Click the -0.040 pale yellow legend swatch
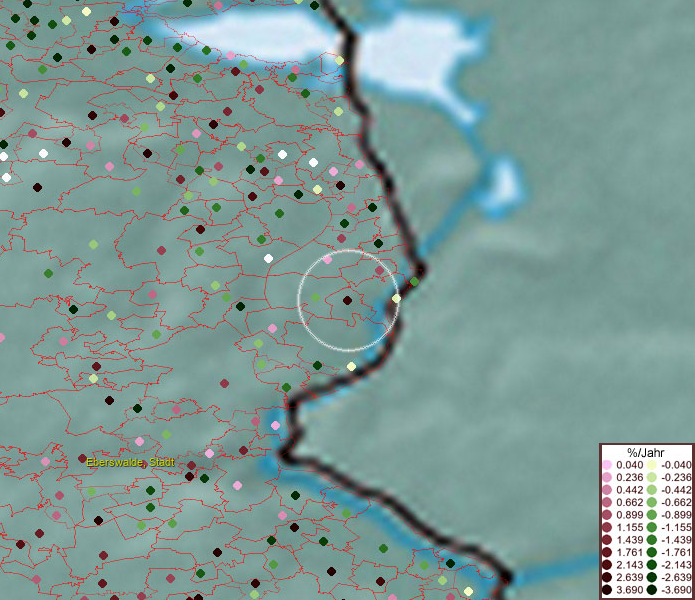The height and width of the screenshot is (600, 695). [652, 464]
